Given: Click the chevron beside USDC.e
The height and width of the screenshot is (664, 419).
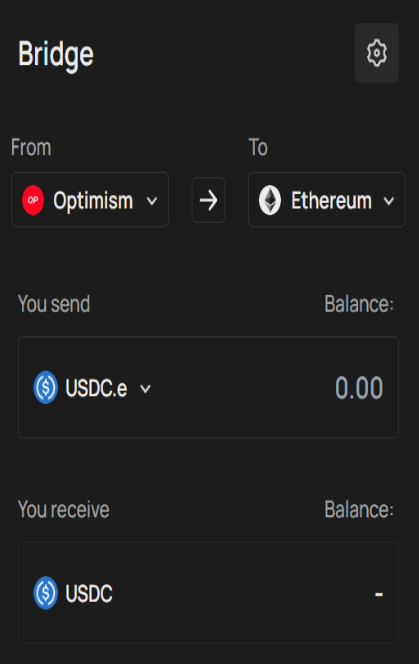Looking at the screenshot, I should 145,389.
